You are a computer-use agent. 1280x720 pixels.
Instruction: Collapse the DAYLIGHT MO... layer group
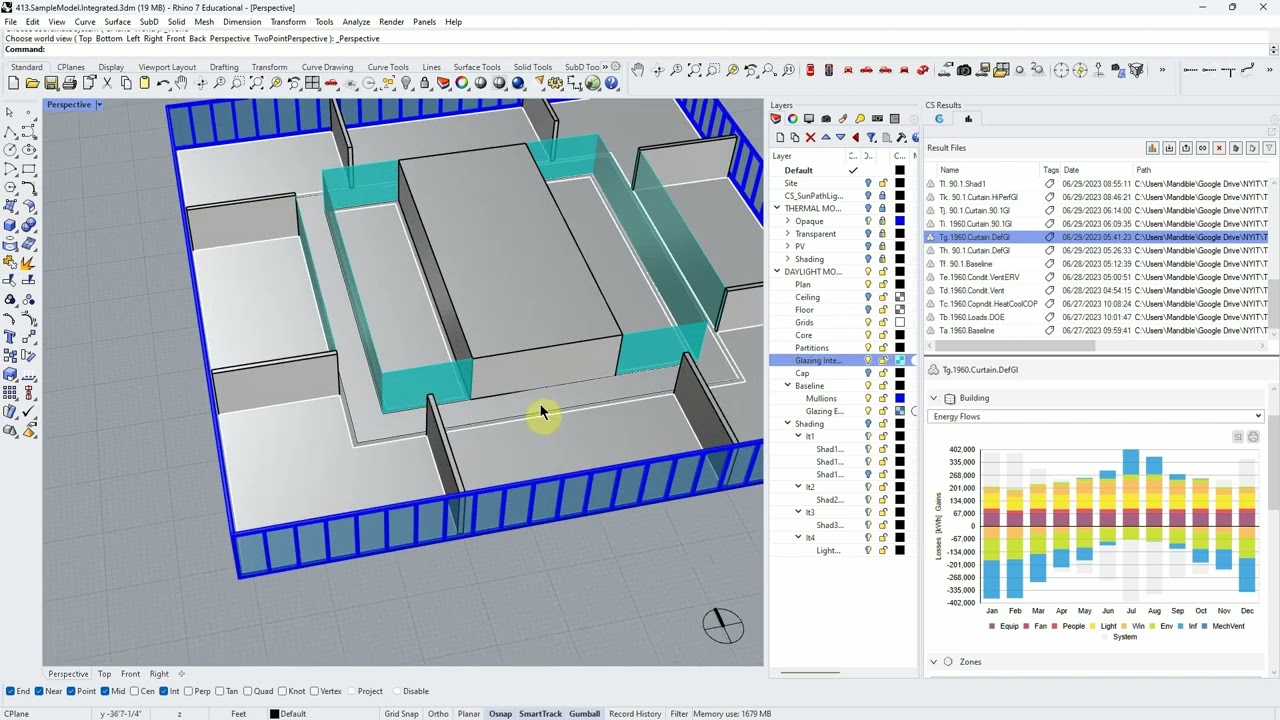777,272
